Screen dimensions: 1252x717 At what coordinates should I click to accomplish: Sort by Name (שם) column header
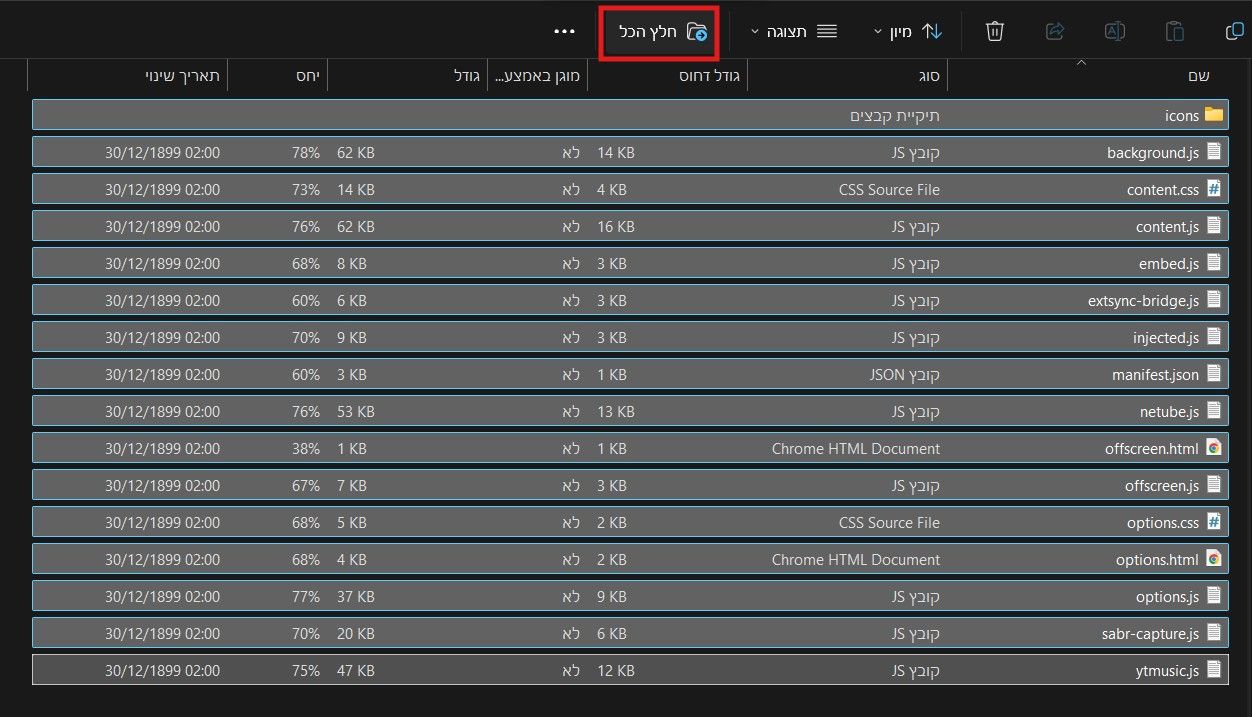tap(1087, 76)
